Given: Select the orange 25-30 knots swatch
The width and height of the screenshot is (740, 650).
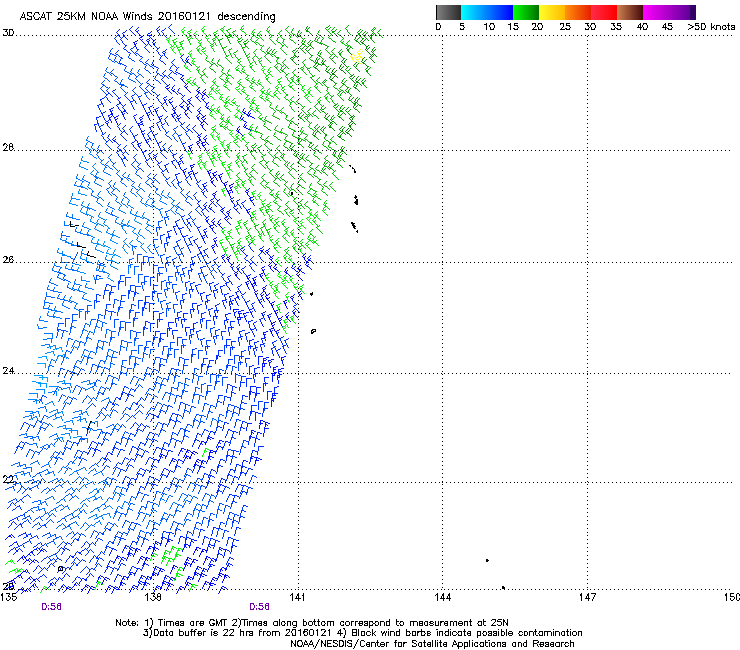Looking at the screenshot, I should (578, 12).
